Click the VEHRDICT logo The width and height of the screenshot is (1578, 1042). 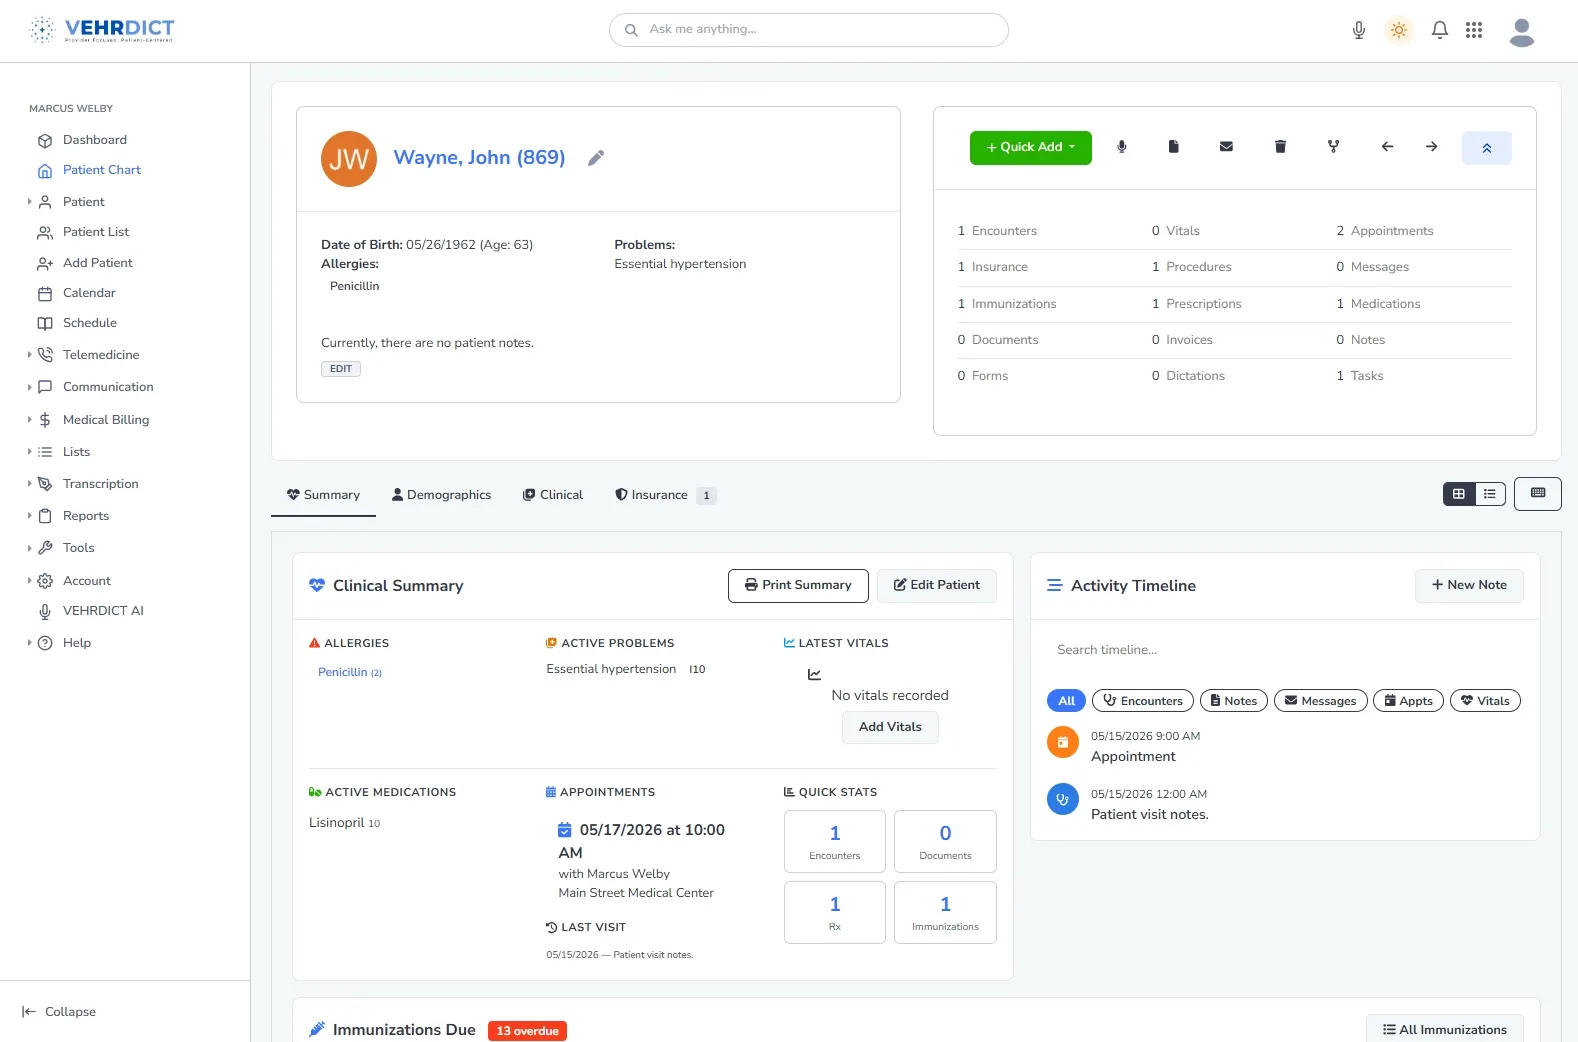[x=102, y=30]
